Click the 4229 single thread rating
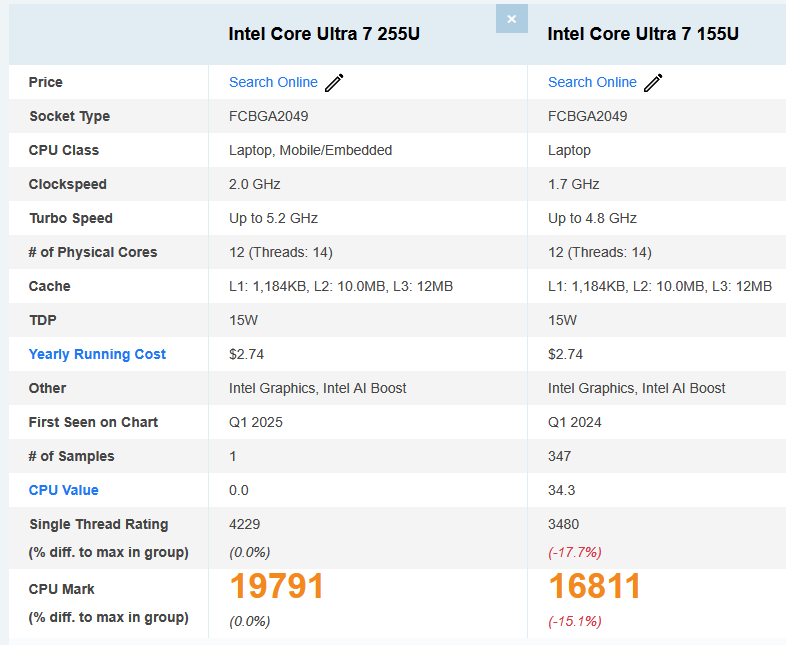Viewport: 786px width, 645px height. coord(245,524)
